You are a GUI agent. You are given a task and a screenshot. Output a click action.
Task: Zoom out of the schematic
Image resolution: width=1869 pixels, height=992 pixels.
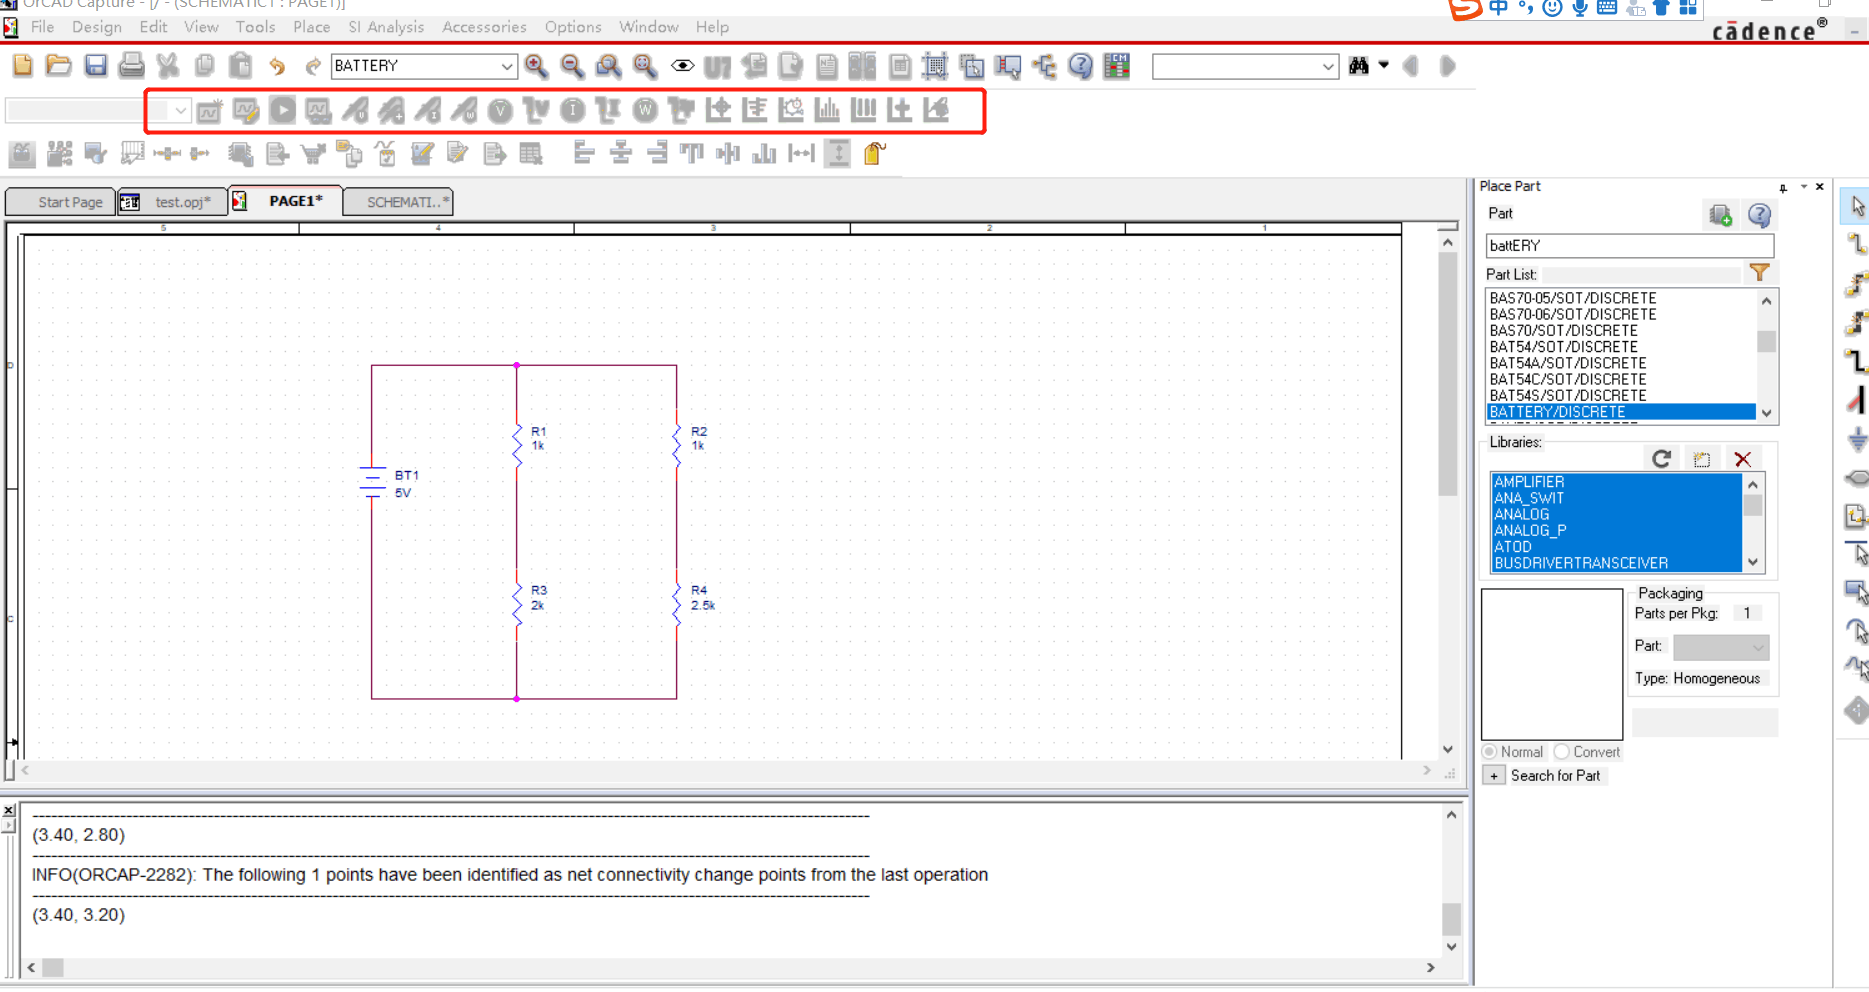click(572, 66)
